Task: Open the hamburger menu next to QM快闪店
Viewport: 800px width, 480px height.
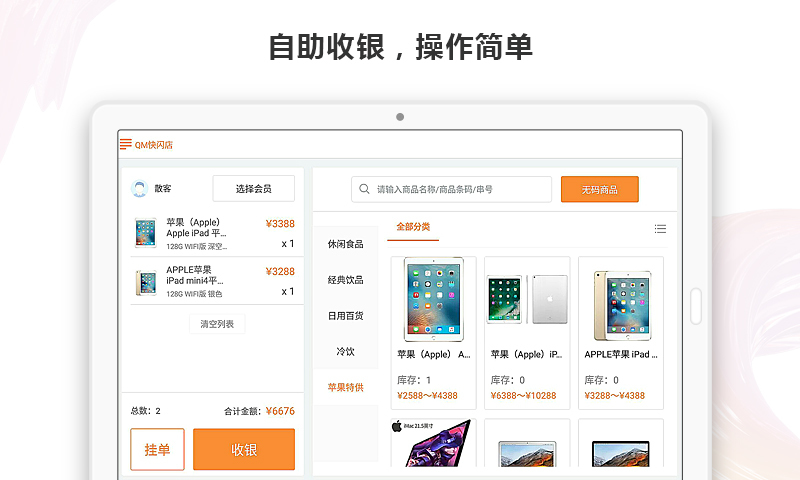Action: pos(125,145)
